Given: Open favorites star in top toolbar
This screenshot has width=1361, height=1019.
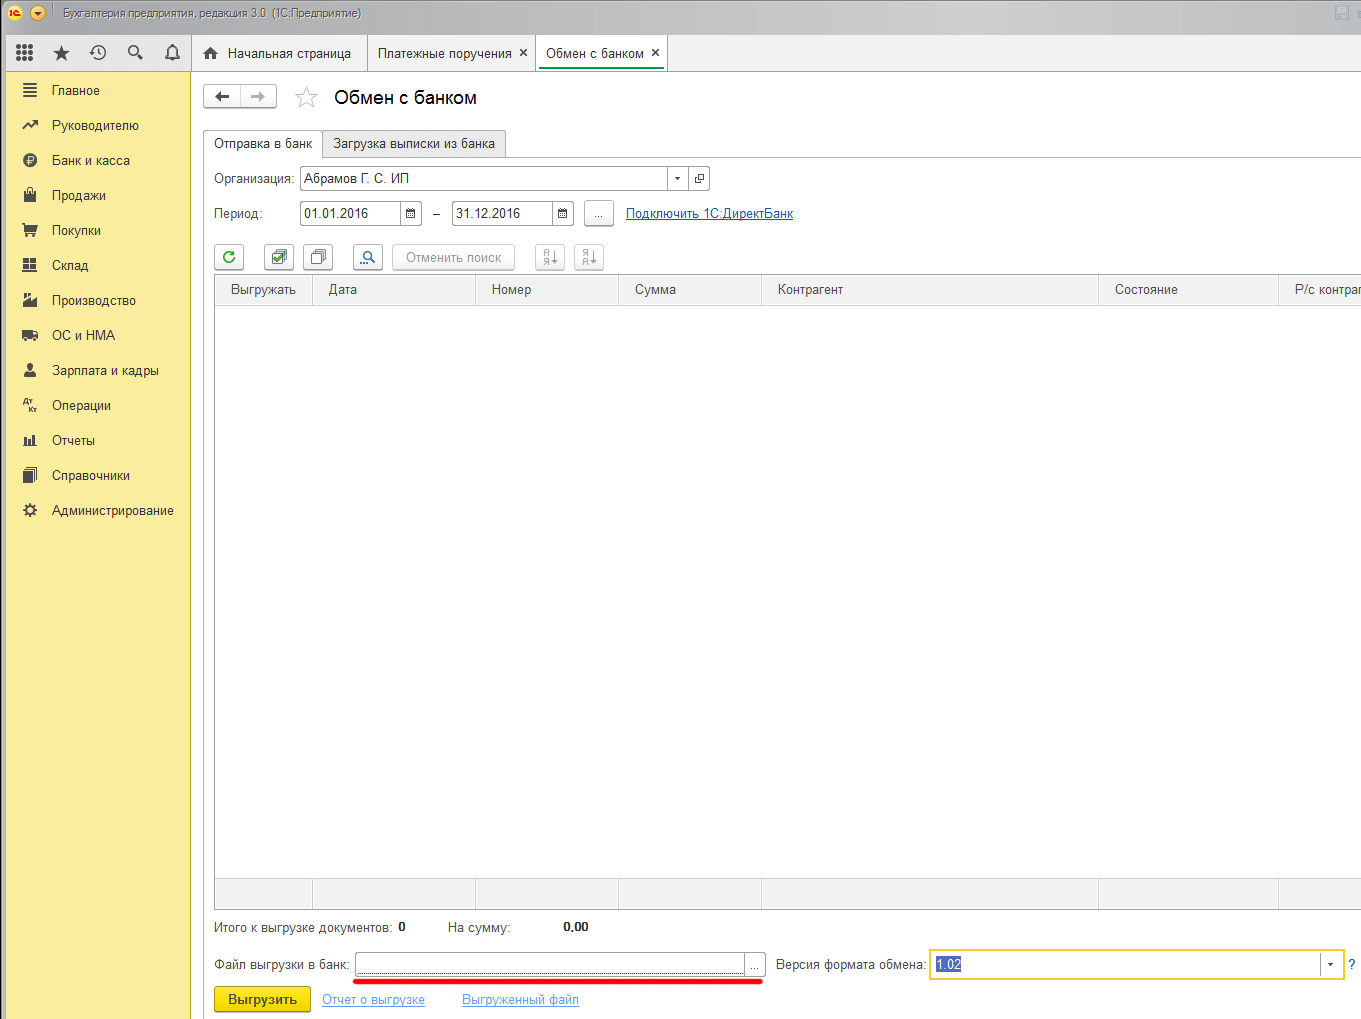Looking at the screenshot, I should click(x=61, y=53).
